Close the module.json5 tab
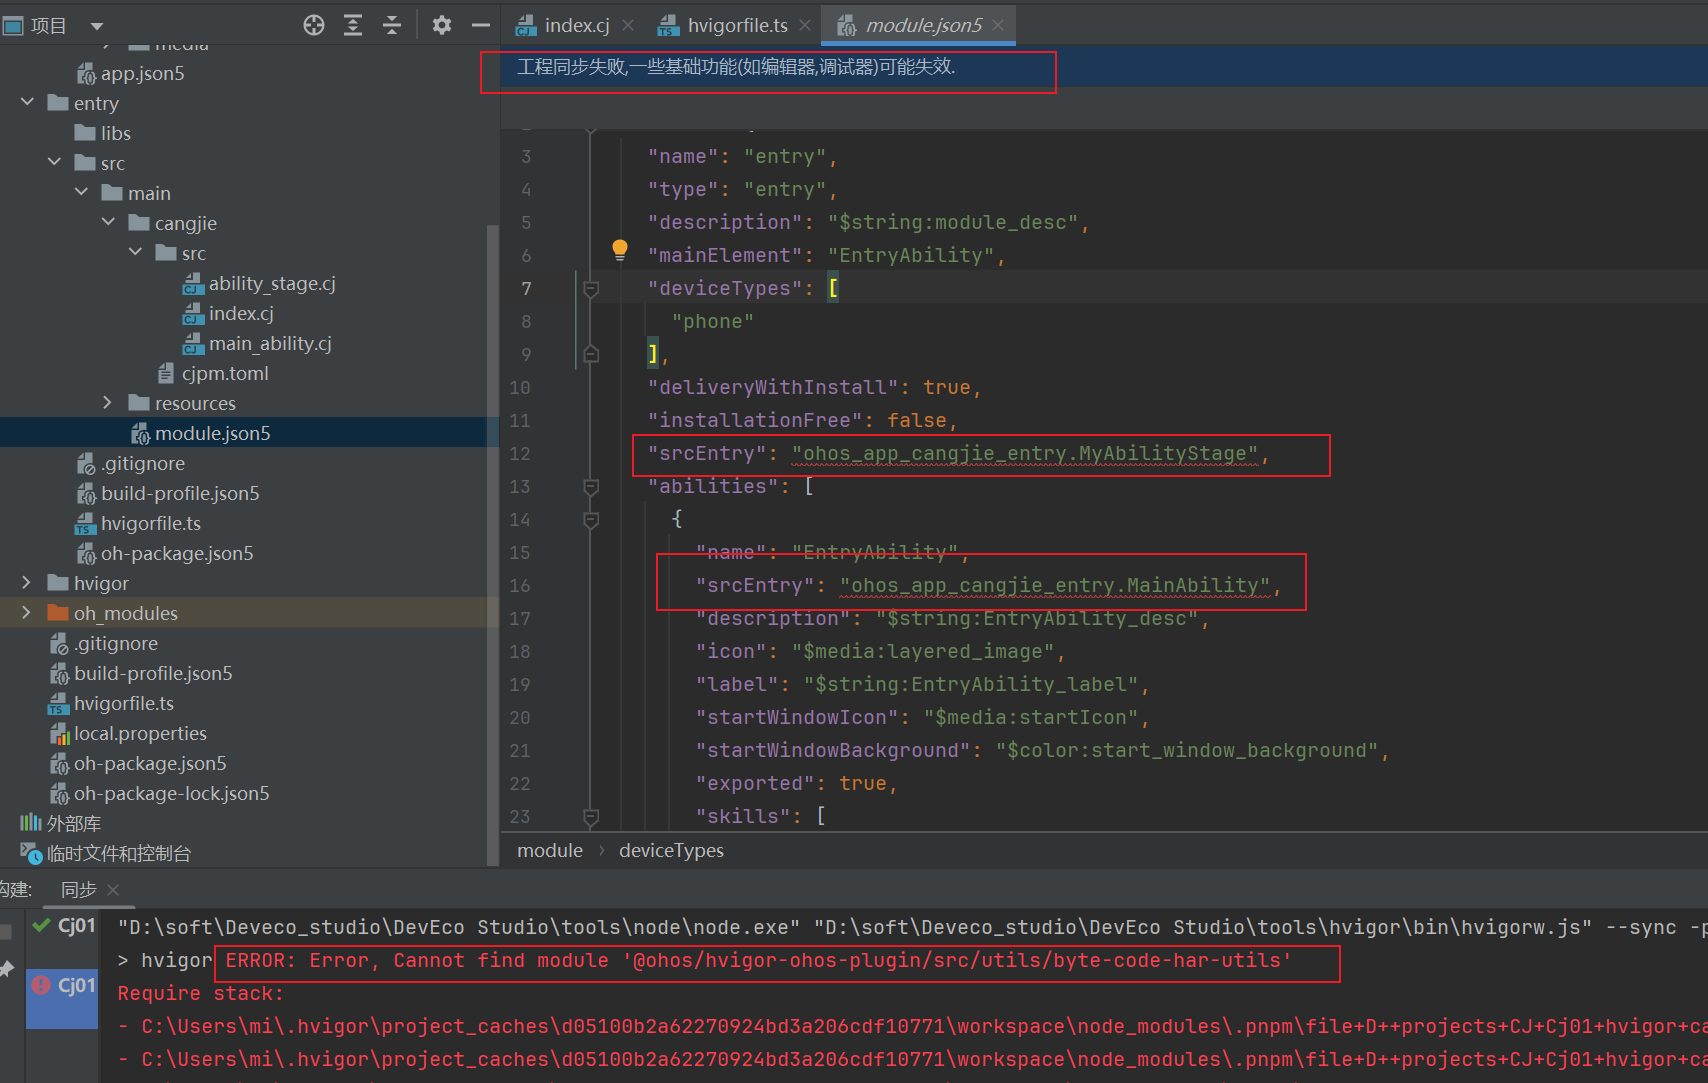The height and width of the screenshot is (1083, 1708). pos(998,26)
